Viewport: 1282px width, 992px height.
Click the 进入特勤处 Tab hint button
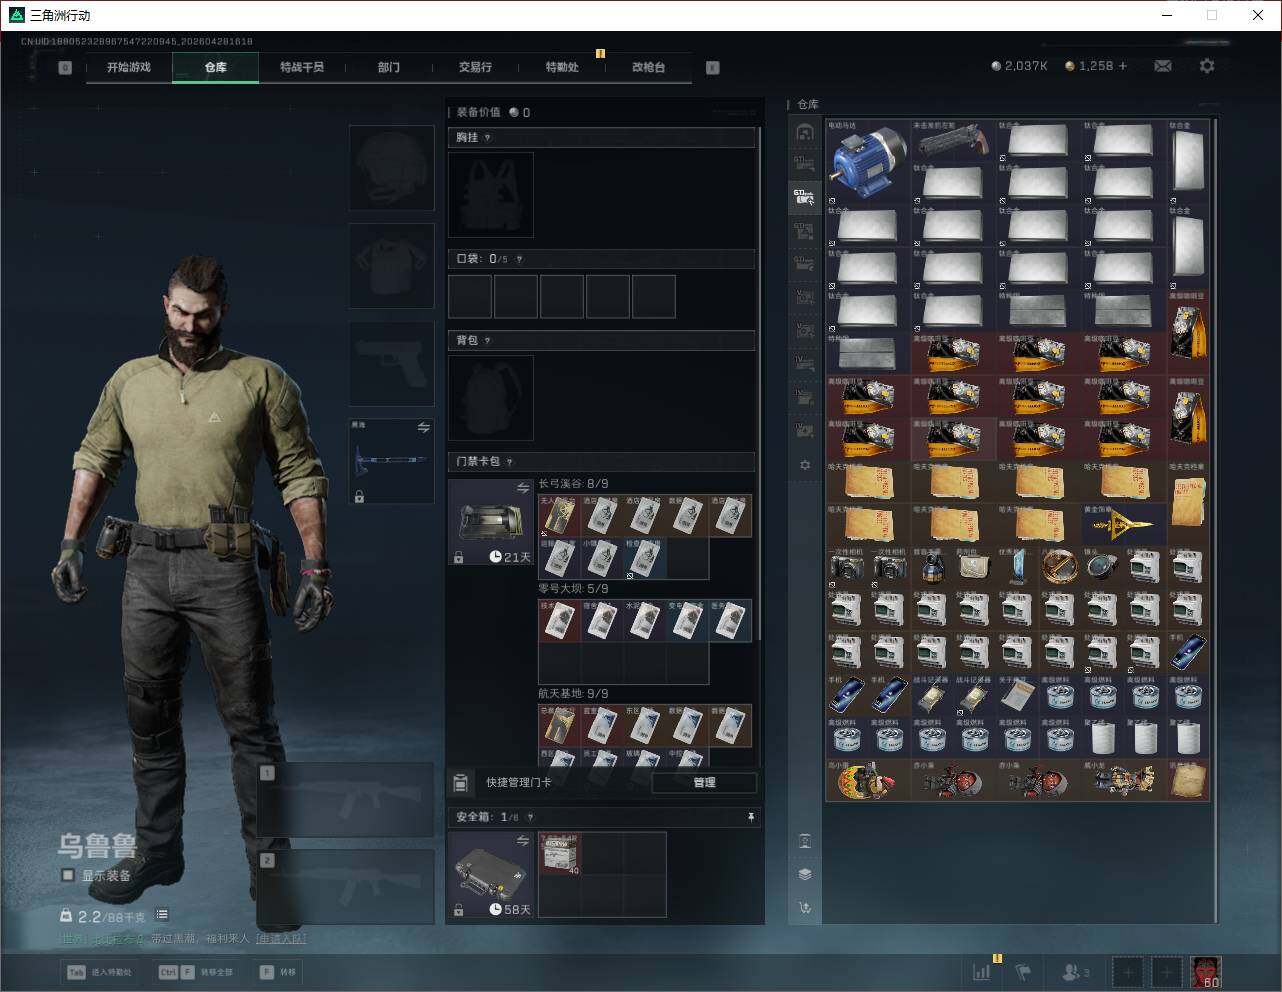(x=100, y=972)
